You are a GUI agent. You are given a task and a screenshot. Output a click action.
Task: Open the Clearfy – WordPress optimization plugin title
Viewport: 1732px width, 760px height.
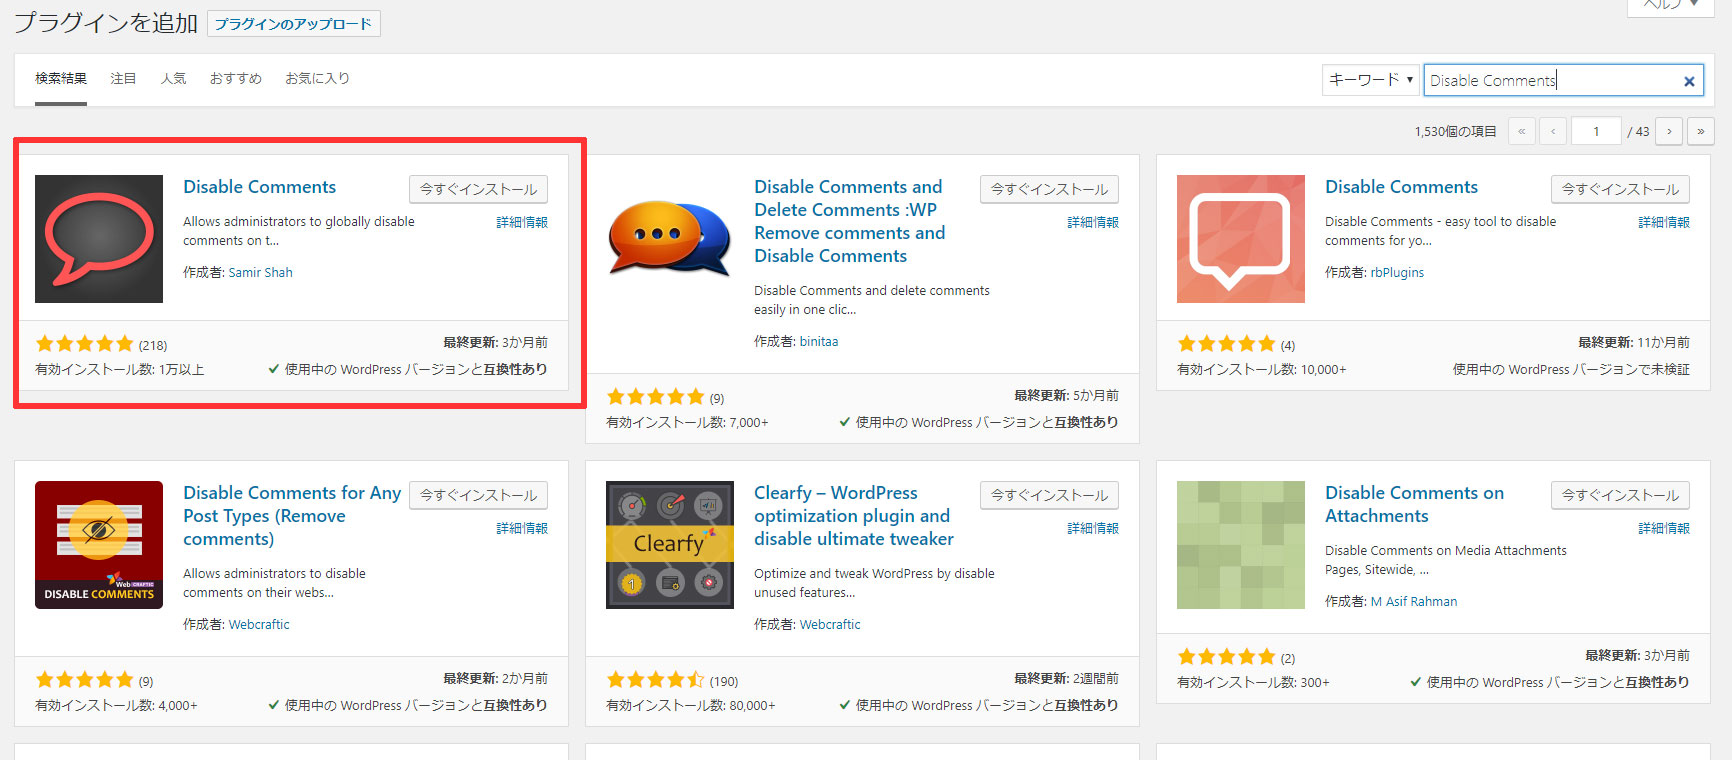tap(854, 516)
